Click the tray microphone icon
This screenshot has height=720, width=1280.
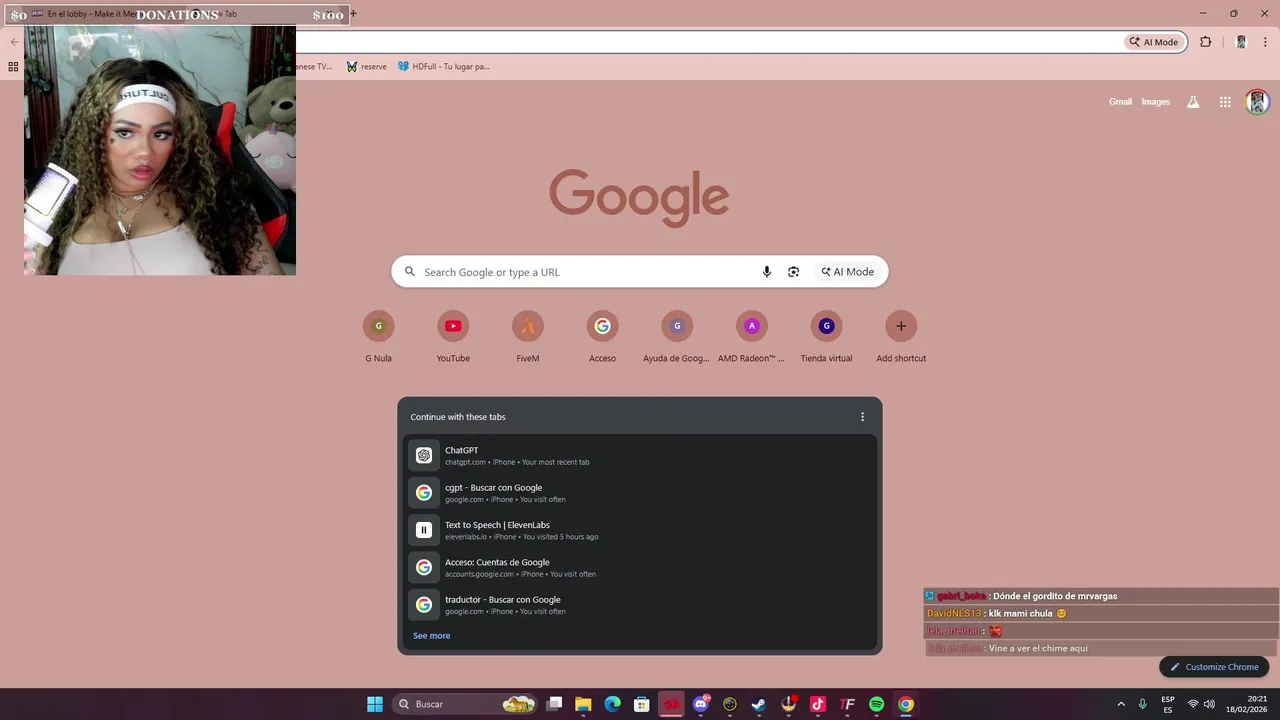click(x=1142, y=704)
